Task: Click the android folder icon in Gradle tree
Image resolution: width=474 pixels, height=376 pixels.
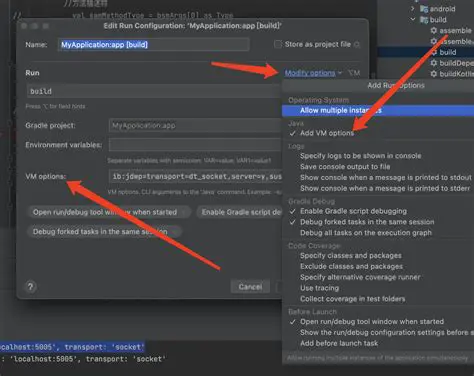Action: pyautogui.click(x=424, y=9)
